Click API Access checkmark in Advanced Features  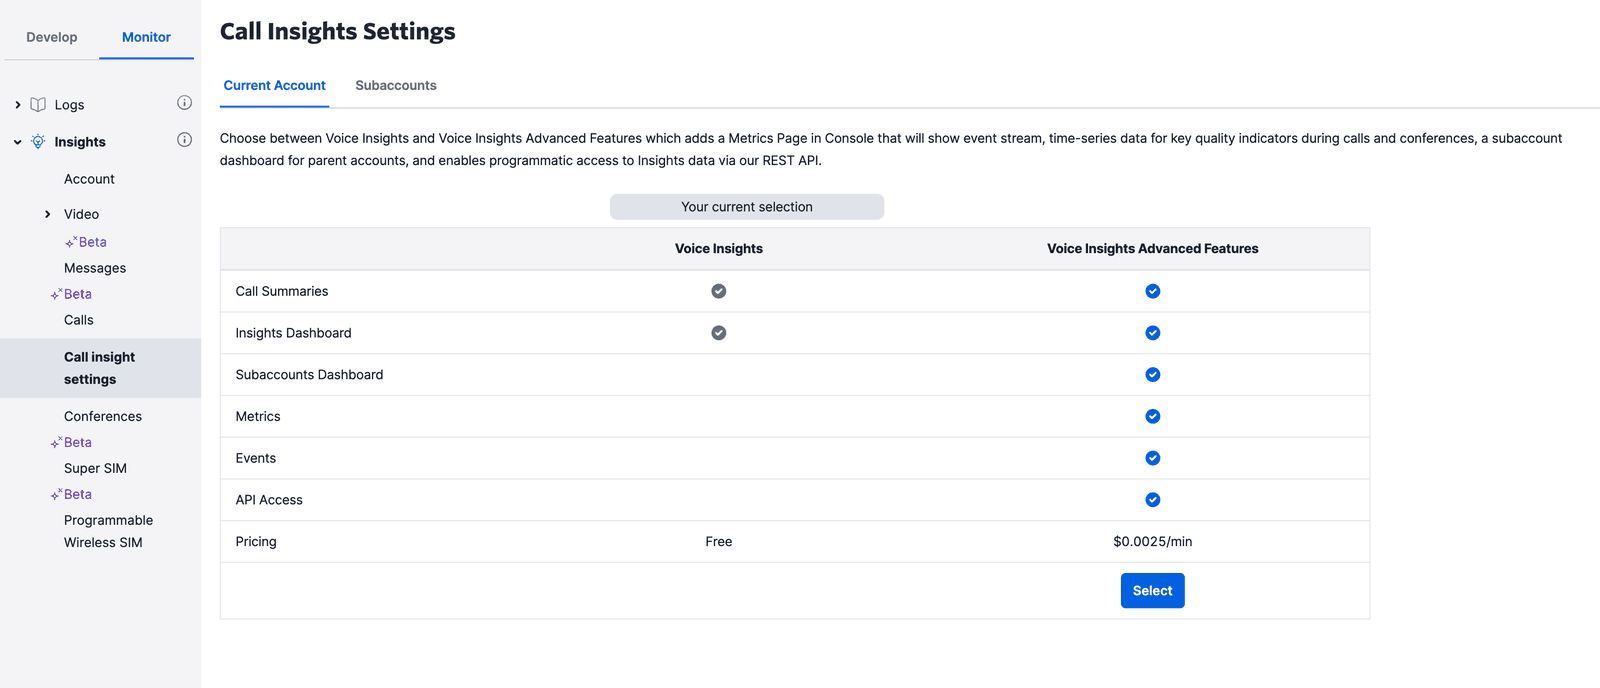pos(1152,500)
